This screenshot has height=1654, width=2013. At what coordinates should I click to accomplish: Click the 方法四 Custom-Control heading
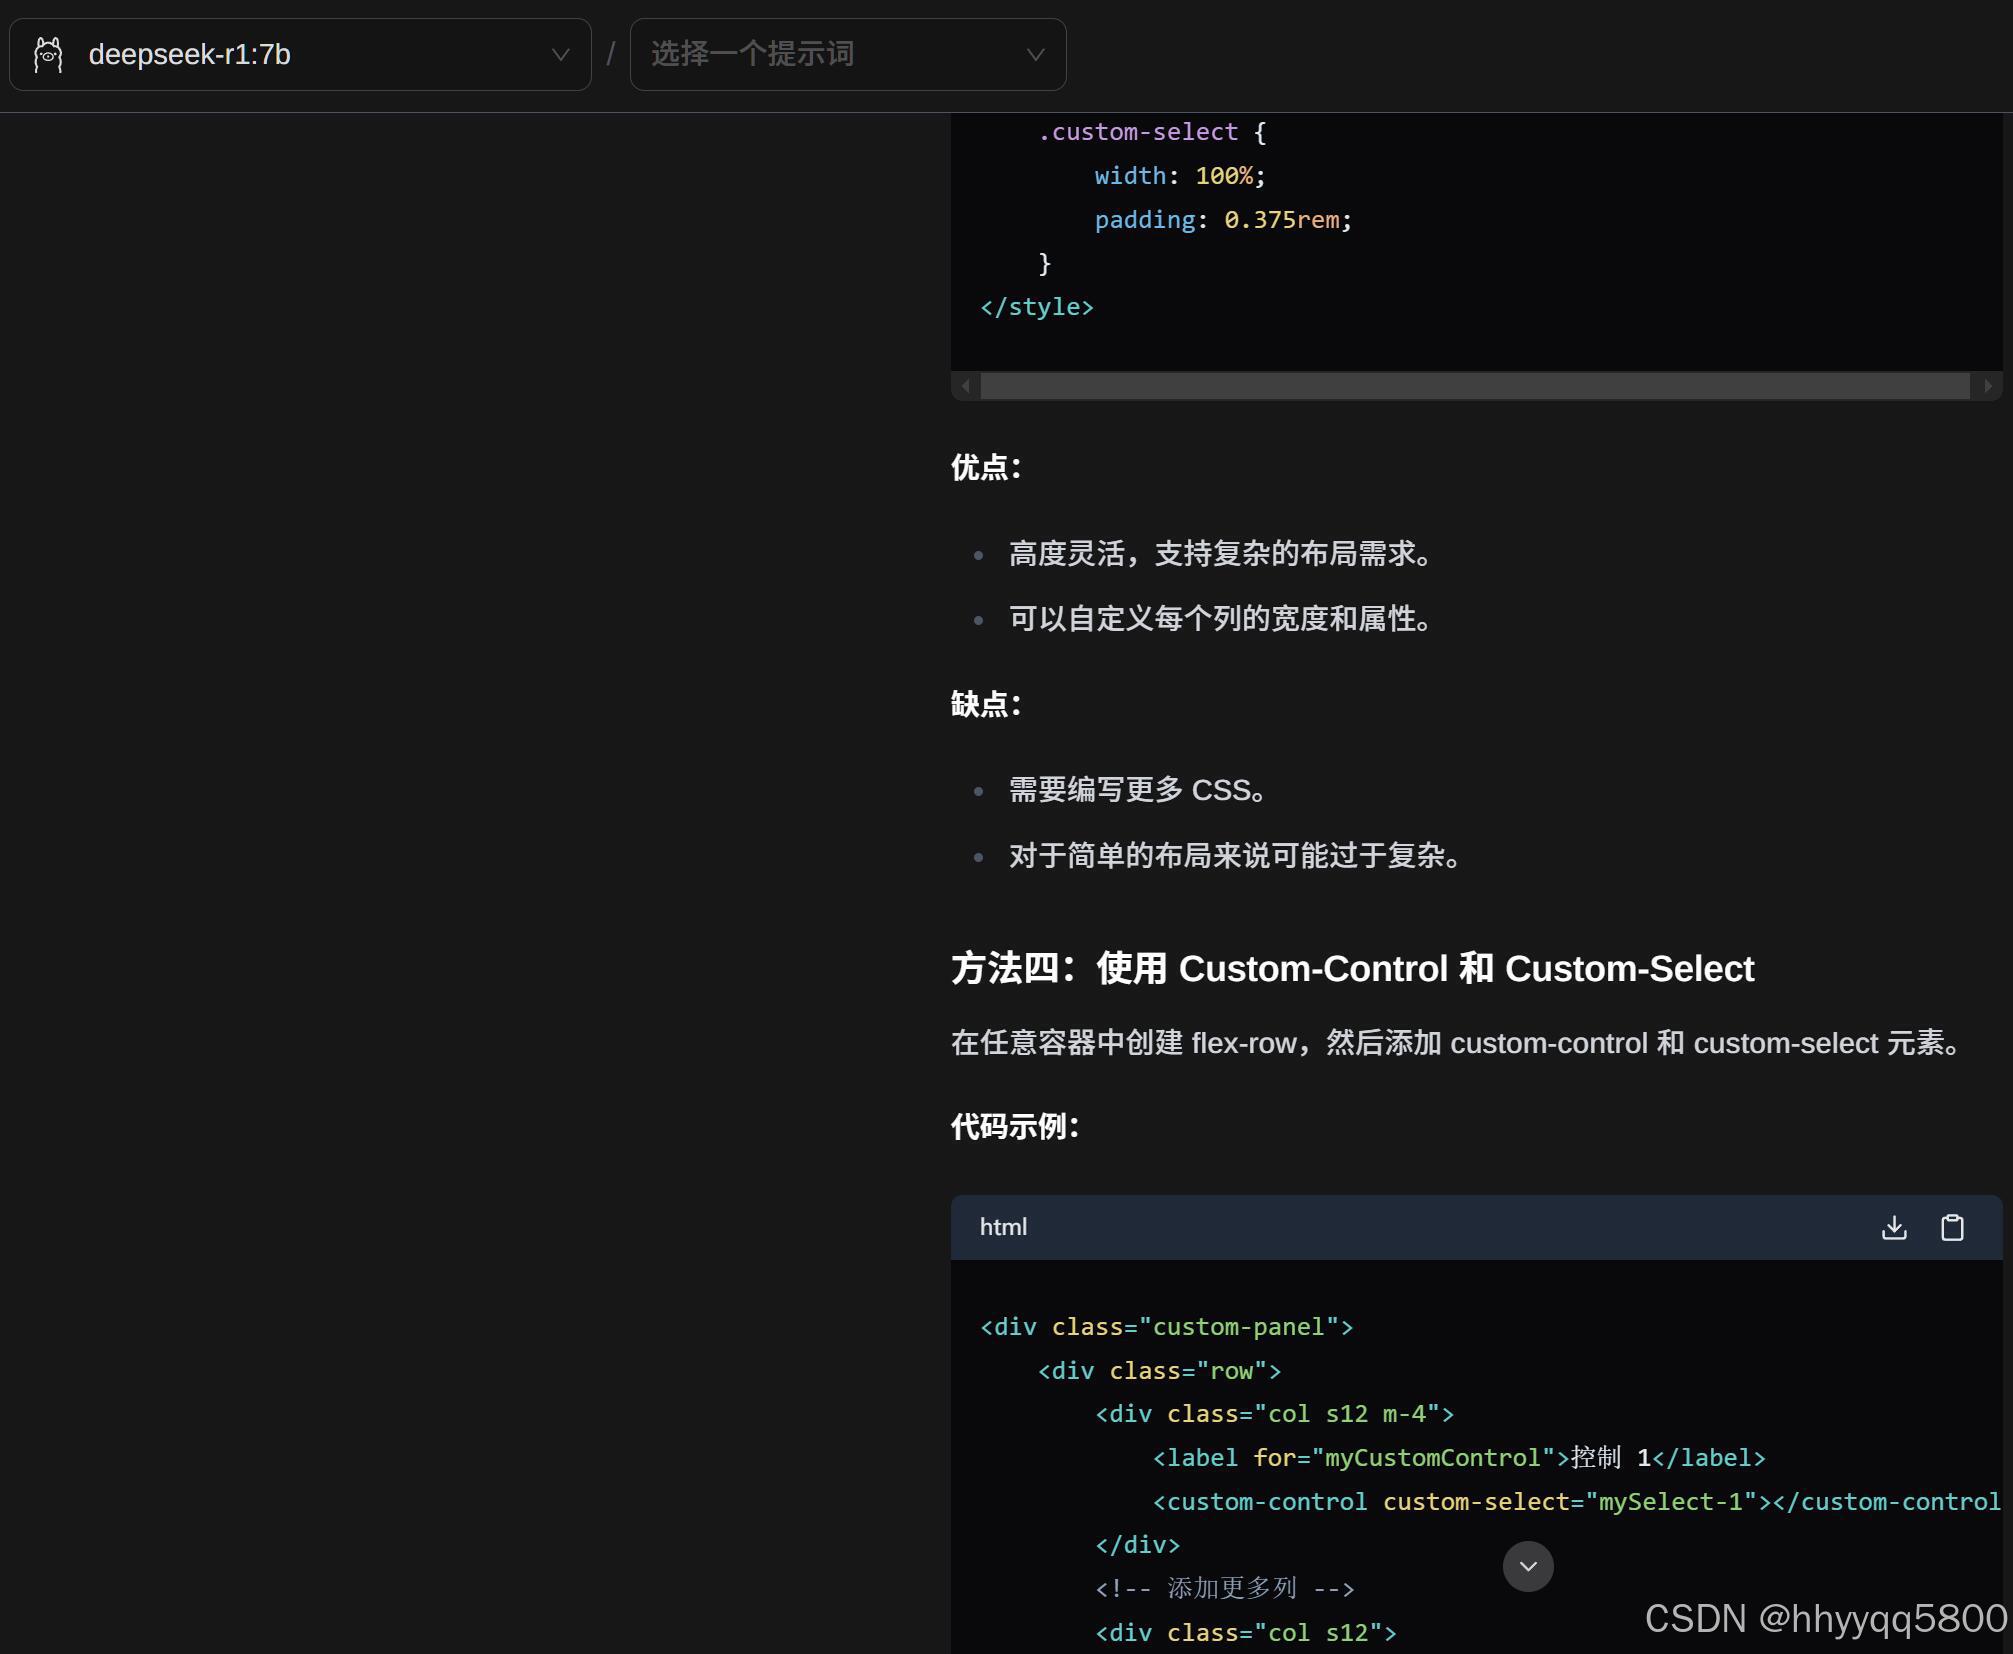1352,968
